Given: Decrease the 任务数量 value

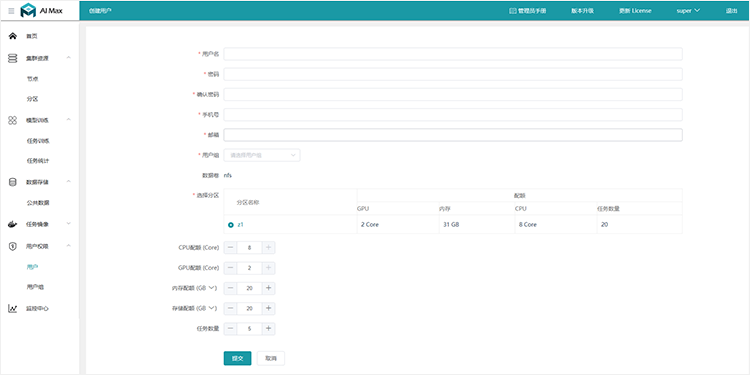Looking at the screenshot, I should (x=231, y=329).
